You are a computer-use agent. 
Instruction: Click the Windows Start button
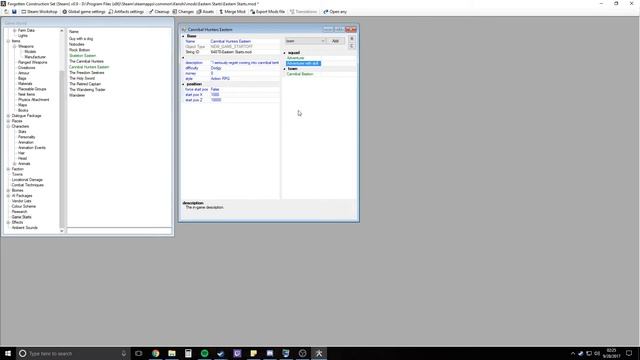click(8, 353)
